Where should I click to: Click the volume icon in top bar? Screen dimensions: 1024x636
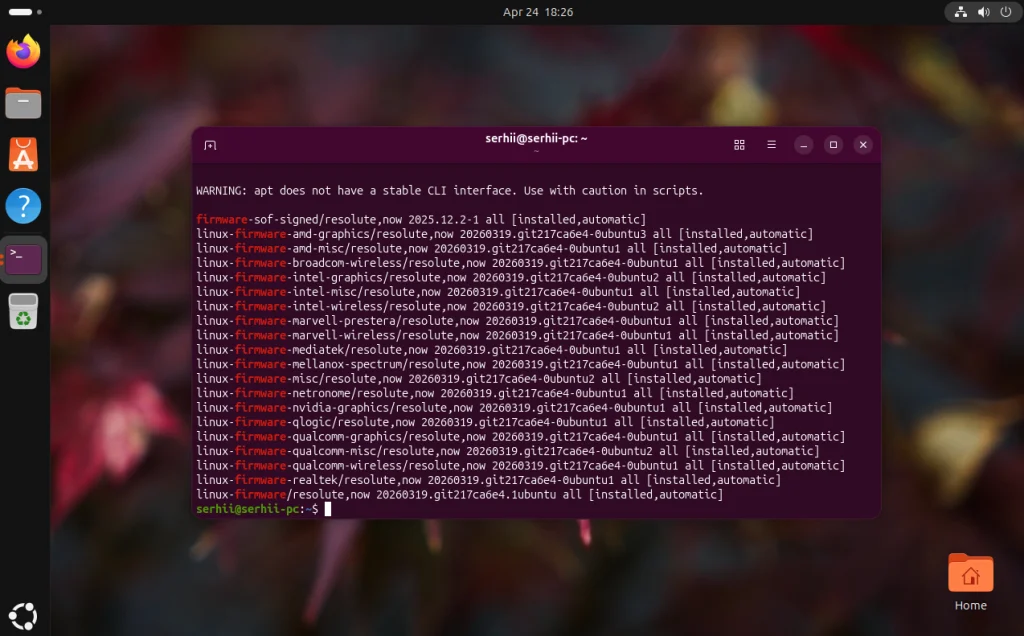984,12
